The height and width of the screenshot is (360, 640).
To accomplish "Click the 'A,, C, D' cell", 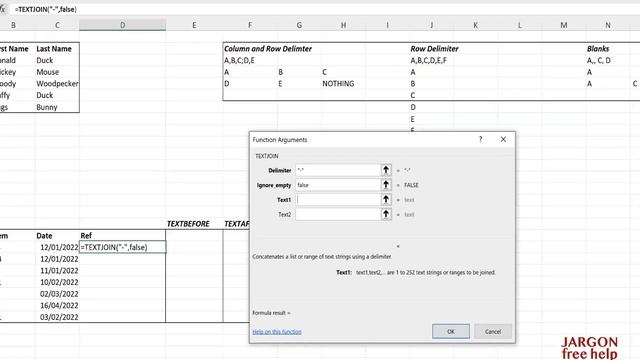I will 608,60.
